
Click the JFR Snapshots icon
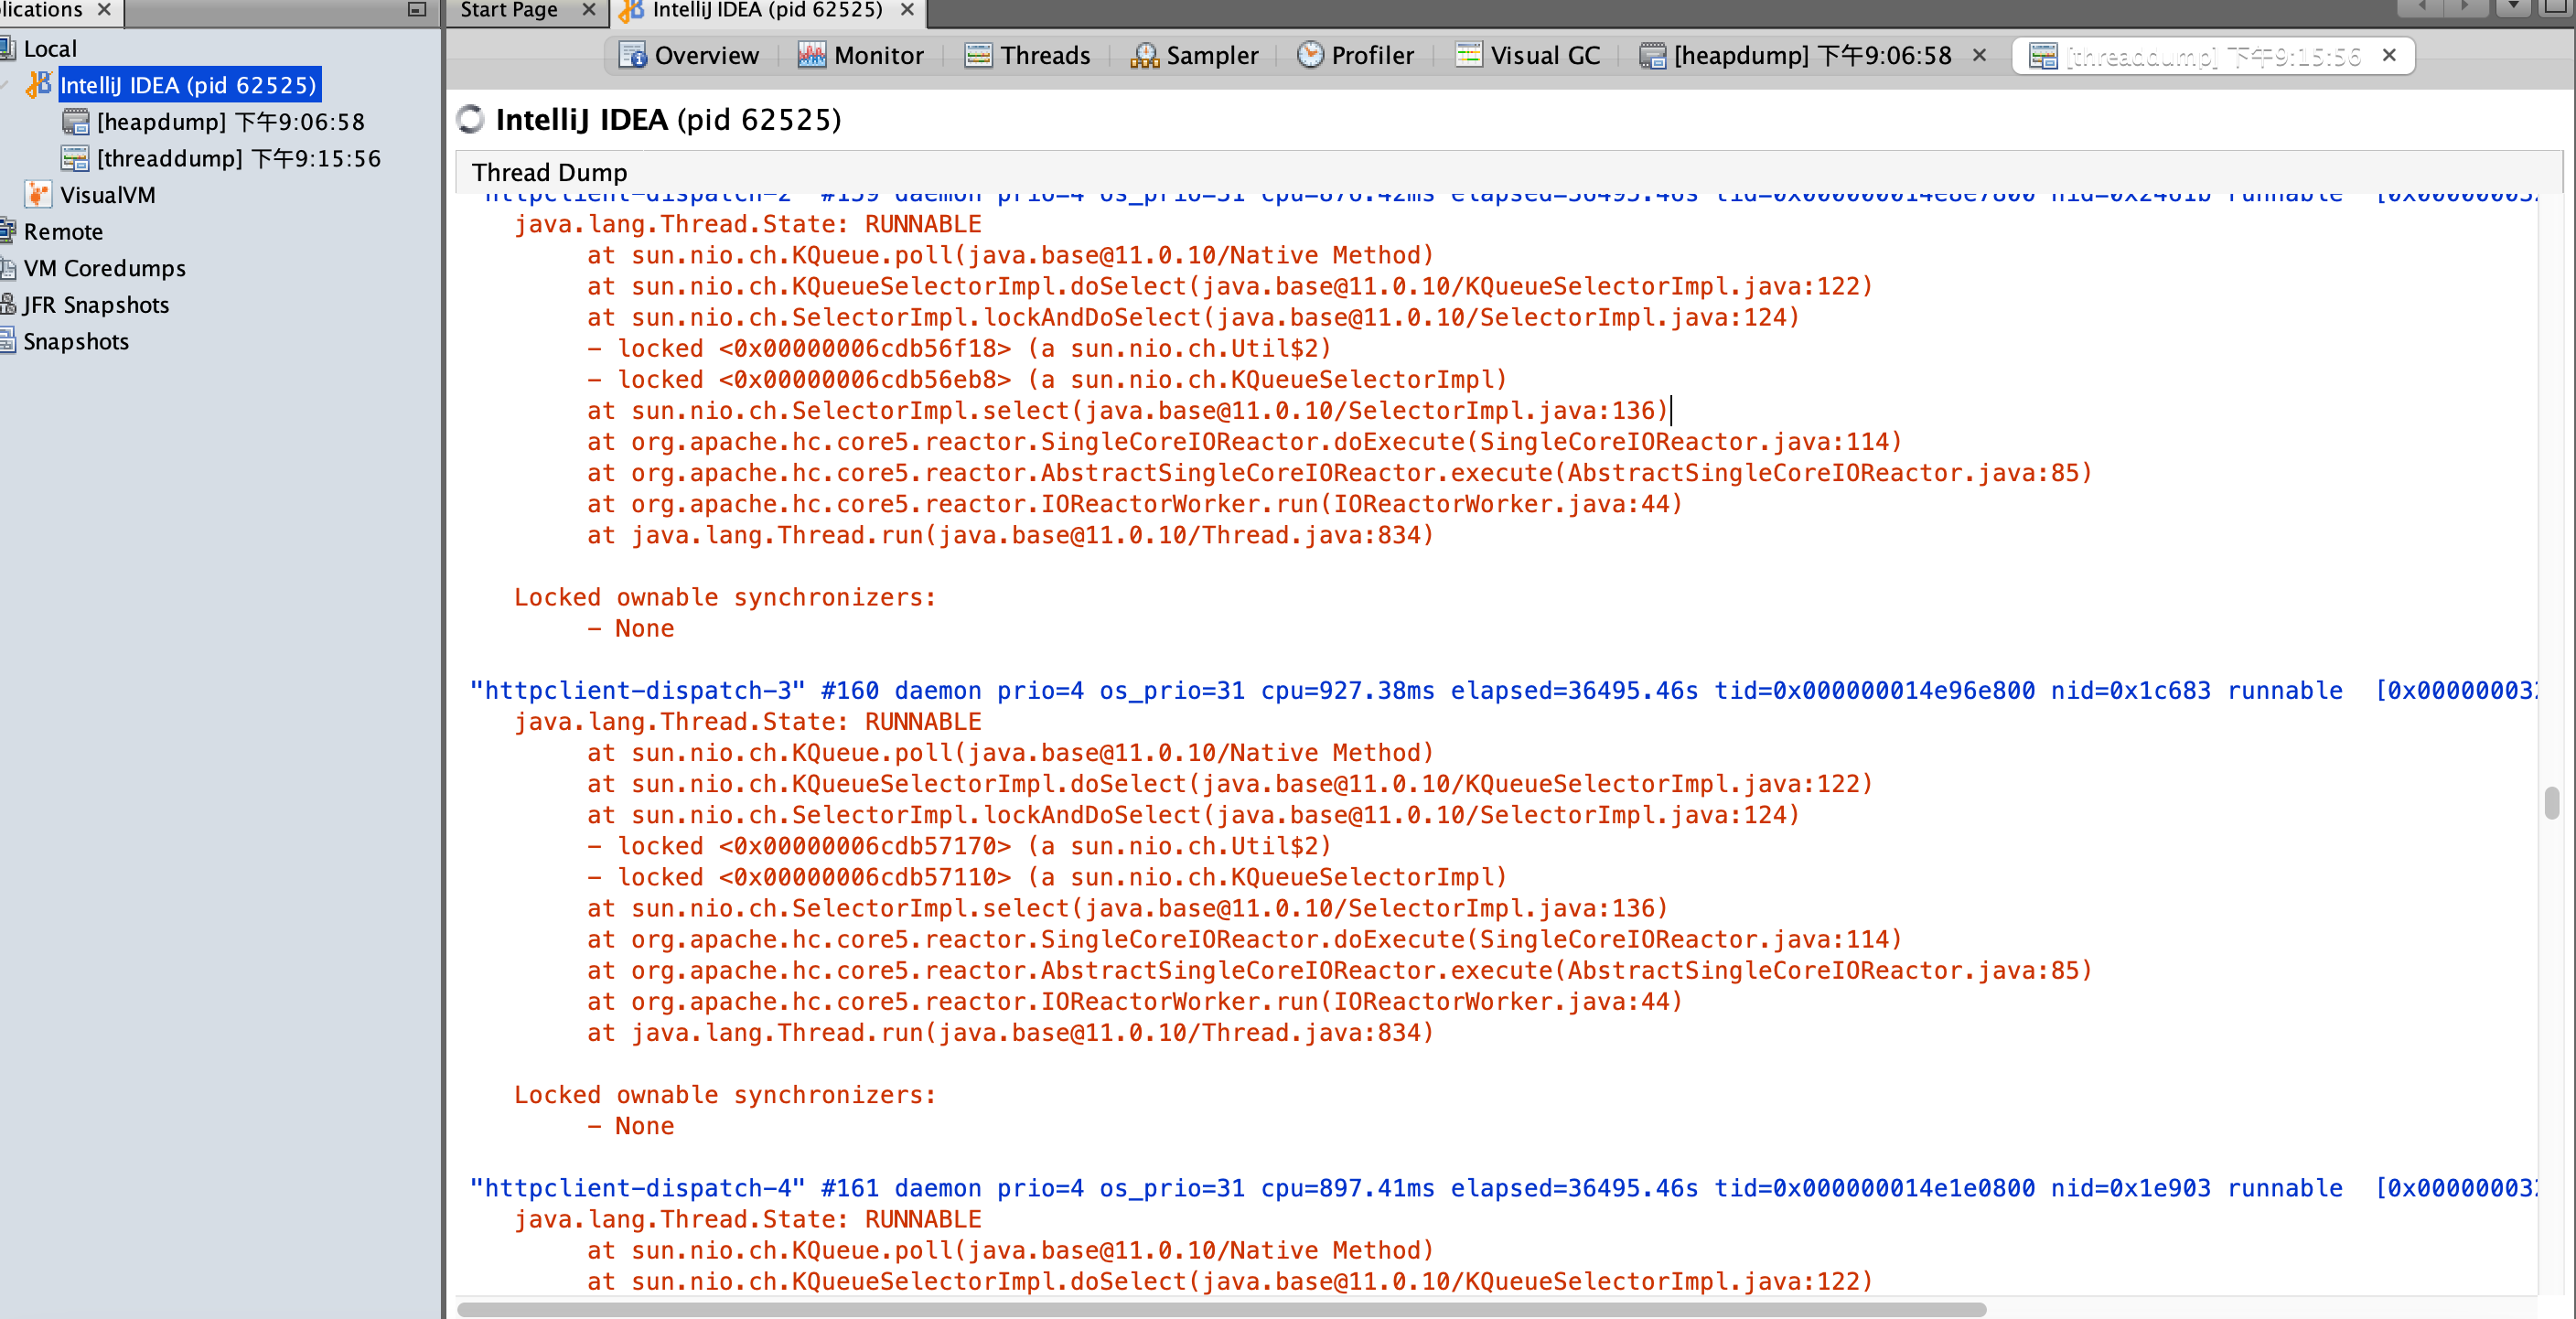pos(8,305)
